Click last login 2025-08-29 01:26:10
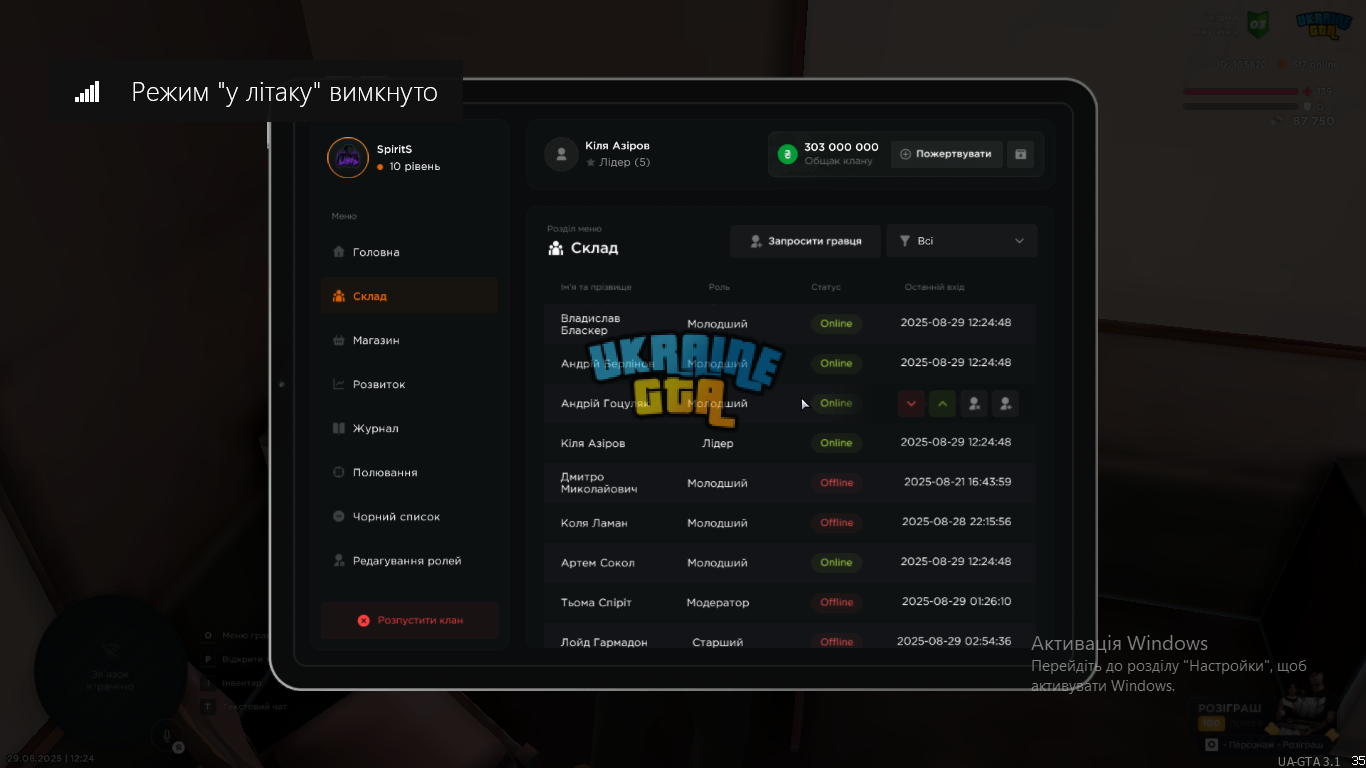 956,601
